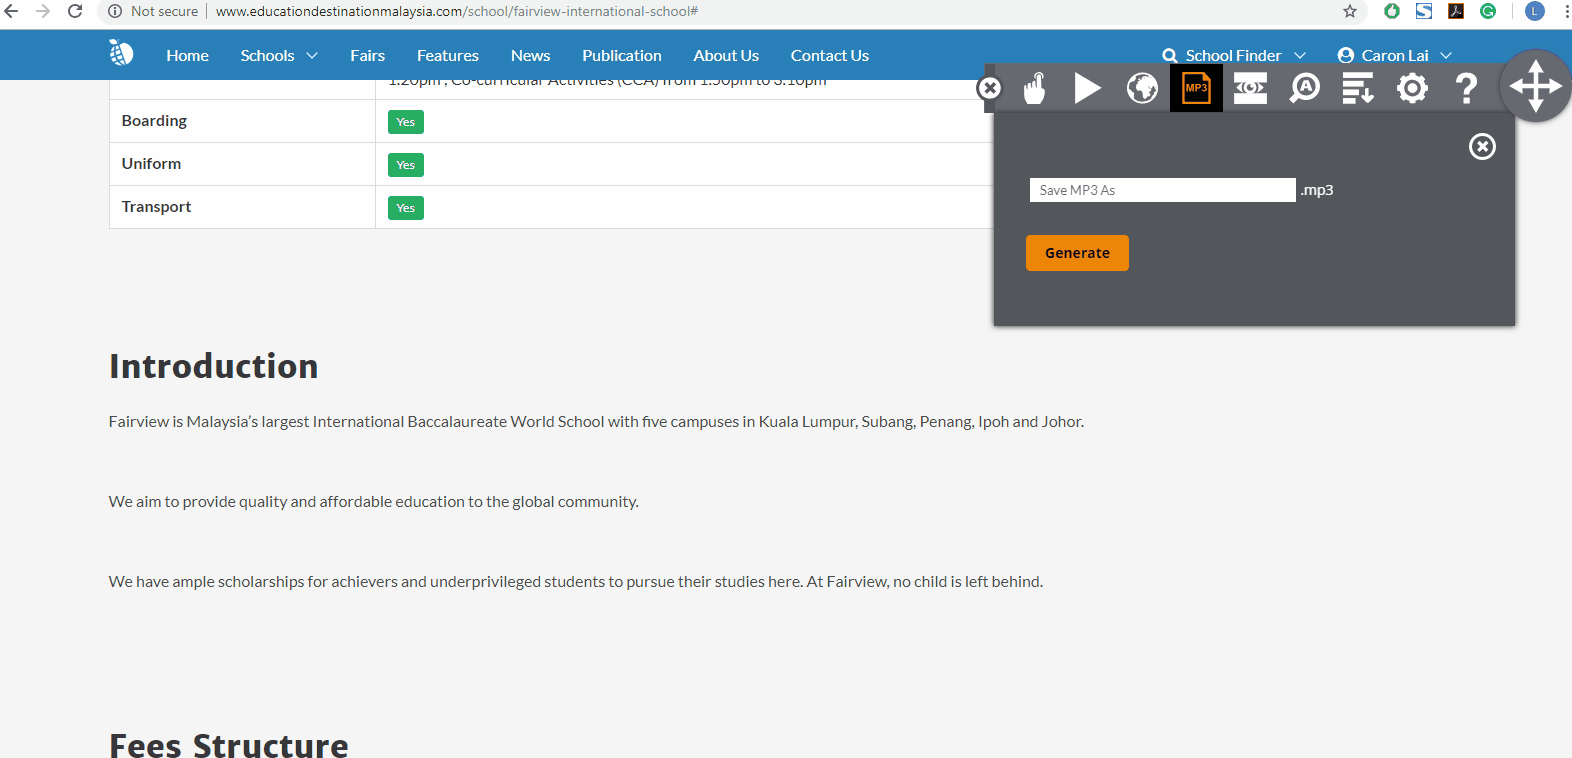
Task: Open the blue S browser extension
Action: point(1424,11)
